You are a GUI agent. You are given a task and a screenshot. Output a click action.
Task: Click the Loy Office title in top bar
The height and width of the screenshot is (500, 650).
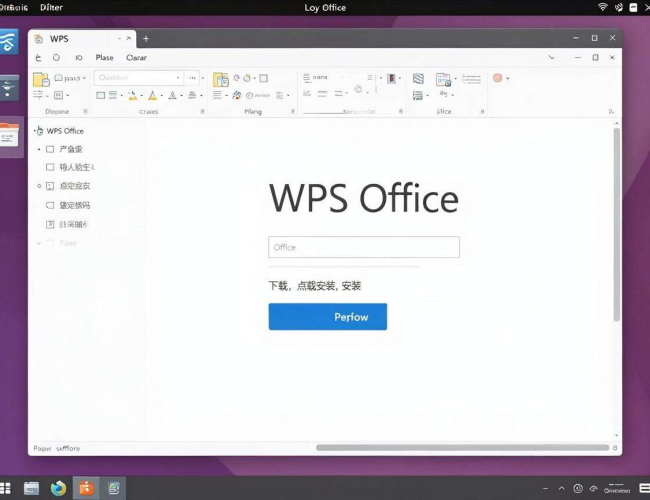[x=325, y=7]
